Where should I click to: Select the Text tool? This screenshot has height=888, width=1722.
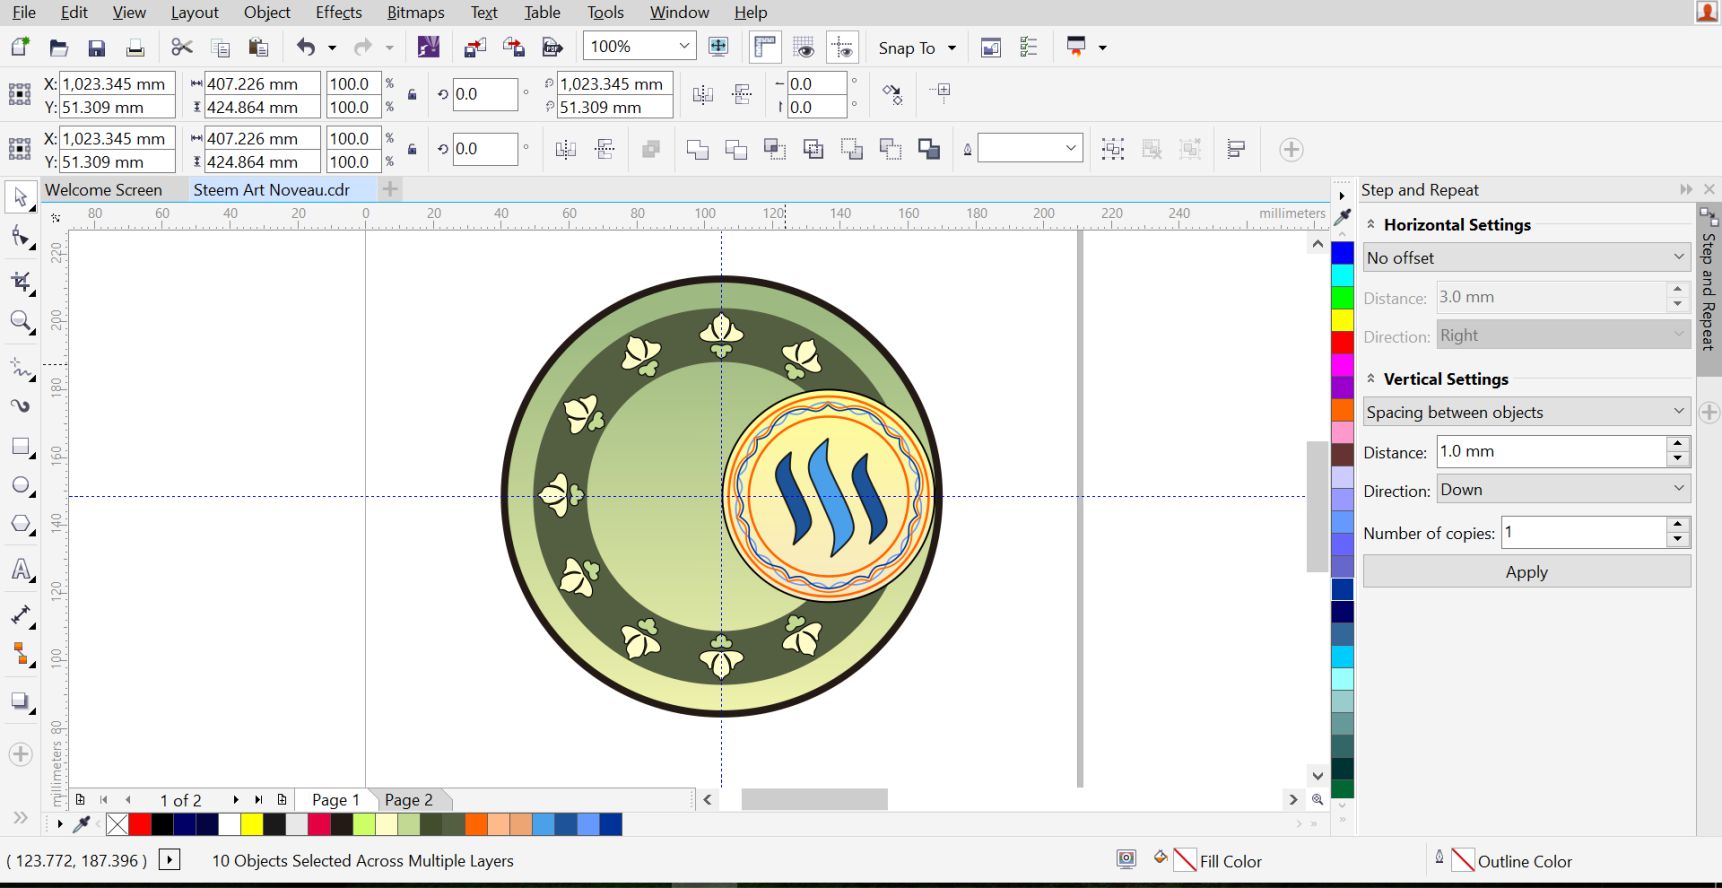[20, 570]
